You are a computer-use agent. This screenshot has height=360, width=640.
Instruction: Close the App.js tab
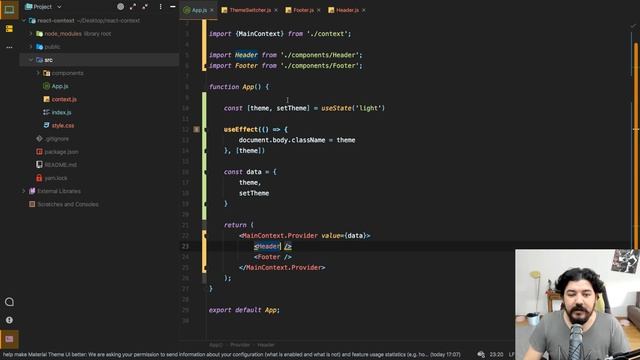(212, 10)
